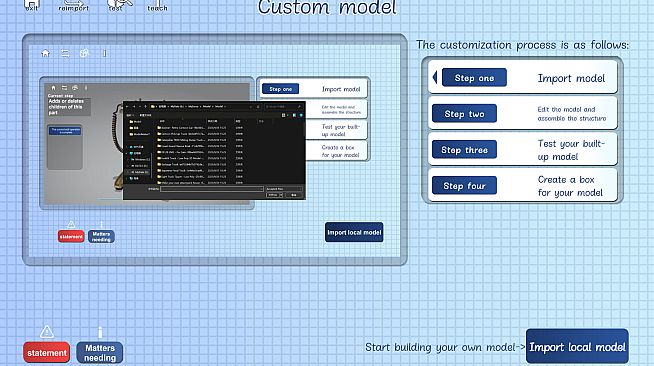The image size is (654, 366).
Task: Click small 'Import model' text in preview
Action: click(341, 89)
